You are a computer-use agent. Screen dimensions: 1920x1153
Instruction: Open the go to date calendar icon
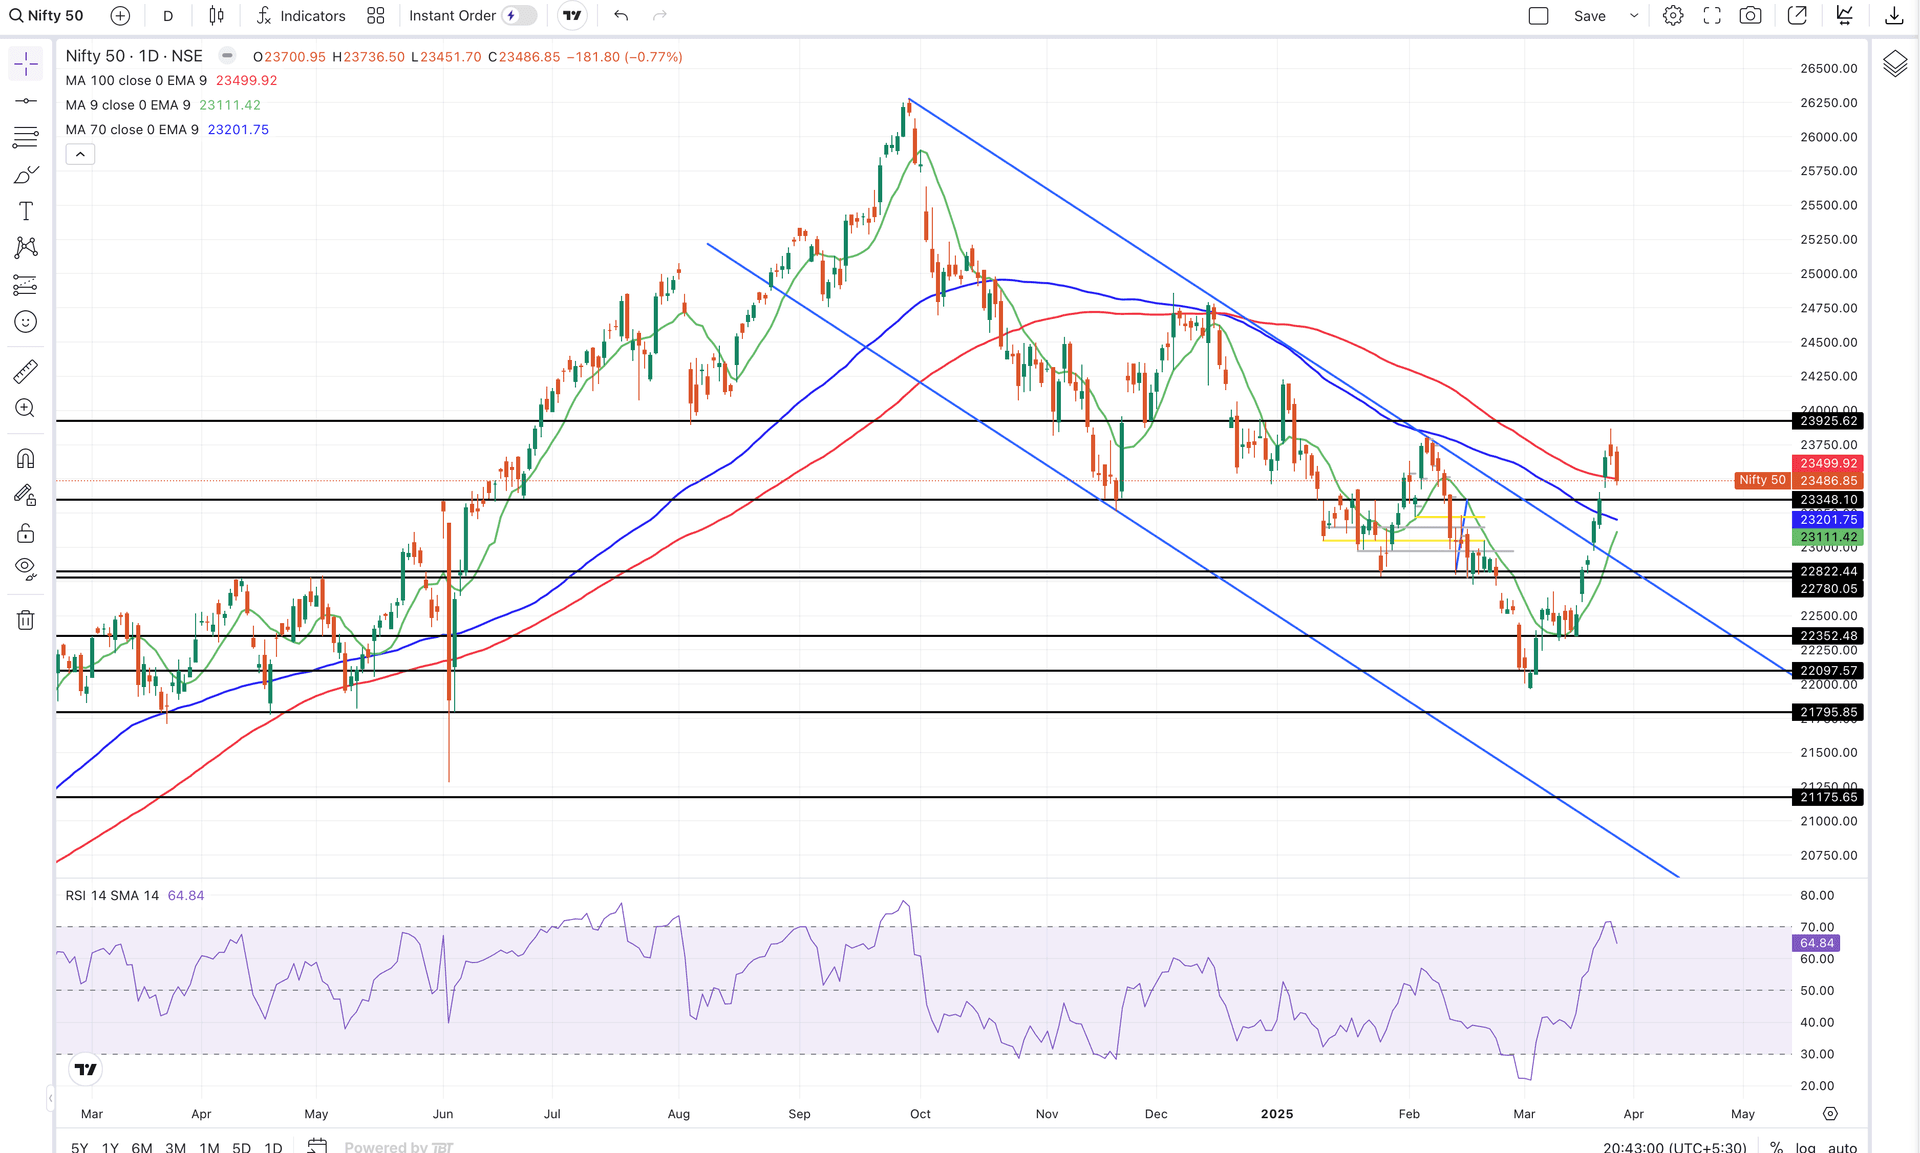point(317,1146)
